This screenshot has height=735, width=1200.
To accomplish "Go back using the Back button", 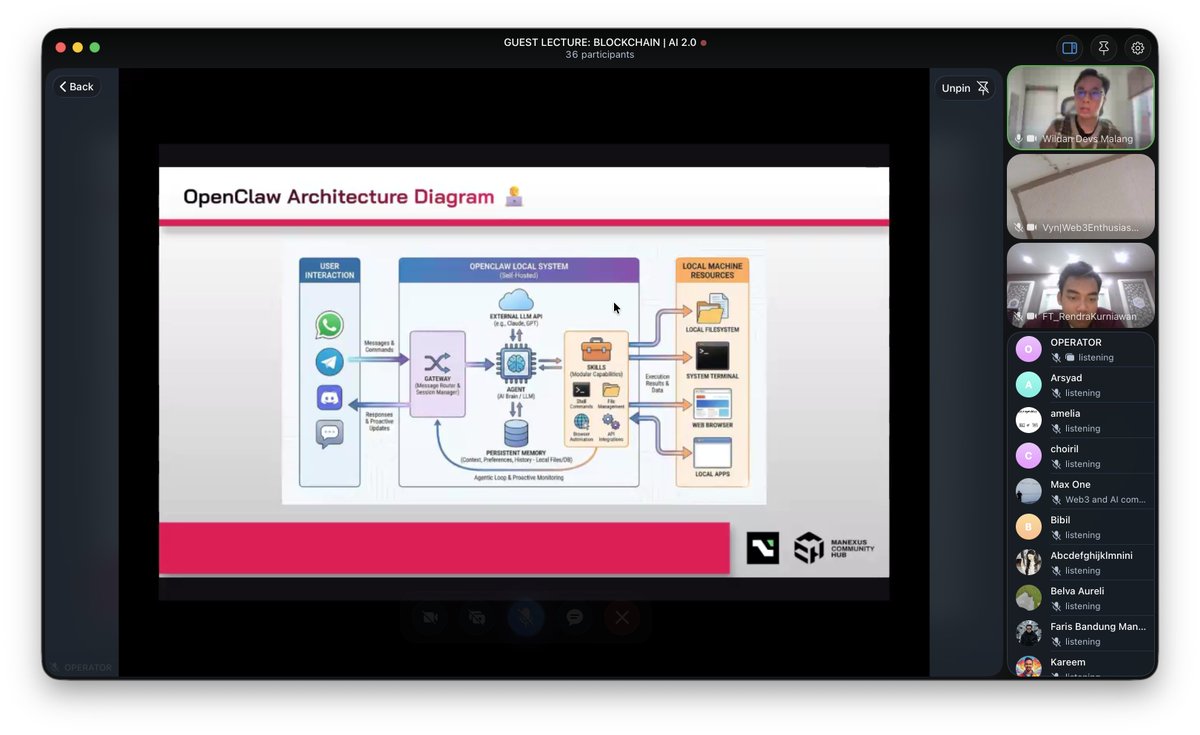I will click(76, 87).
